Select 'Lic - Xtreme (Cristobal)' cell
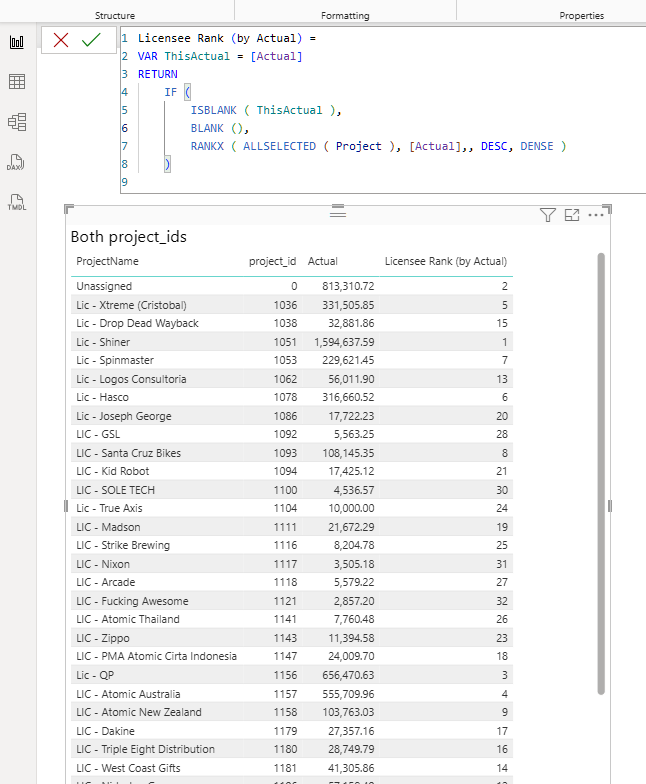646x784 pixels. coord(131,305)
